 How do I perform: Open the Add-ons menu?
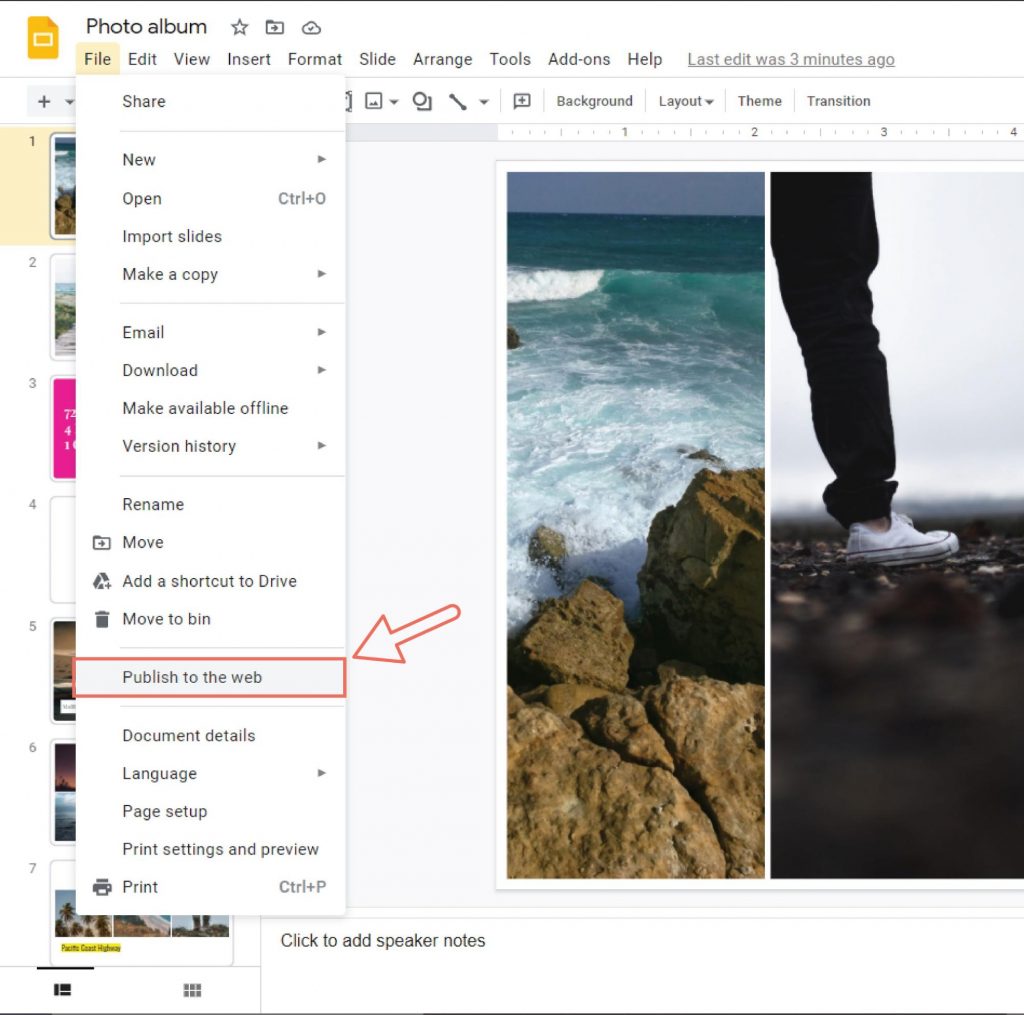pos(579,59)
